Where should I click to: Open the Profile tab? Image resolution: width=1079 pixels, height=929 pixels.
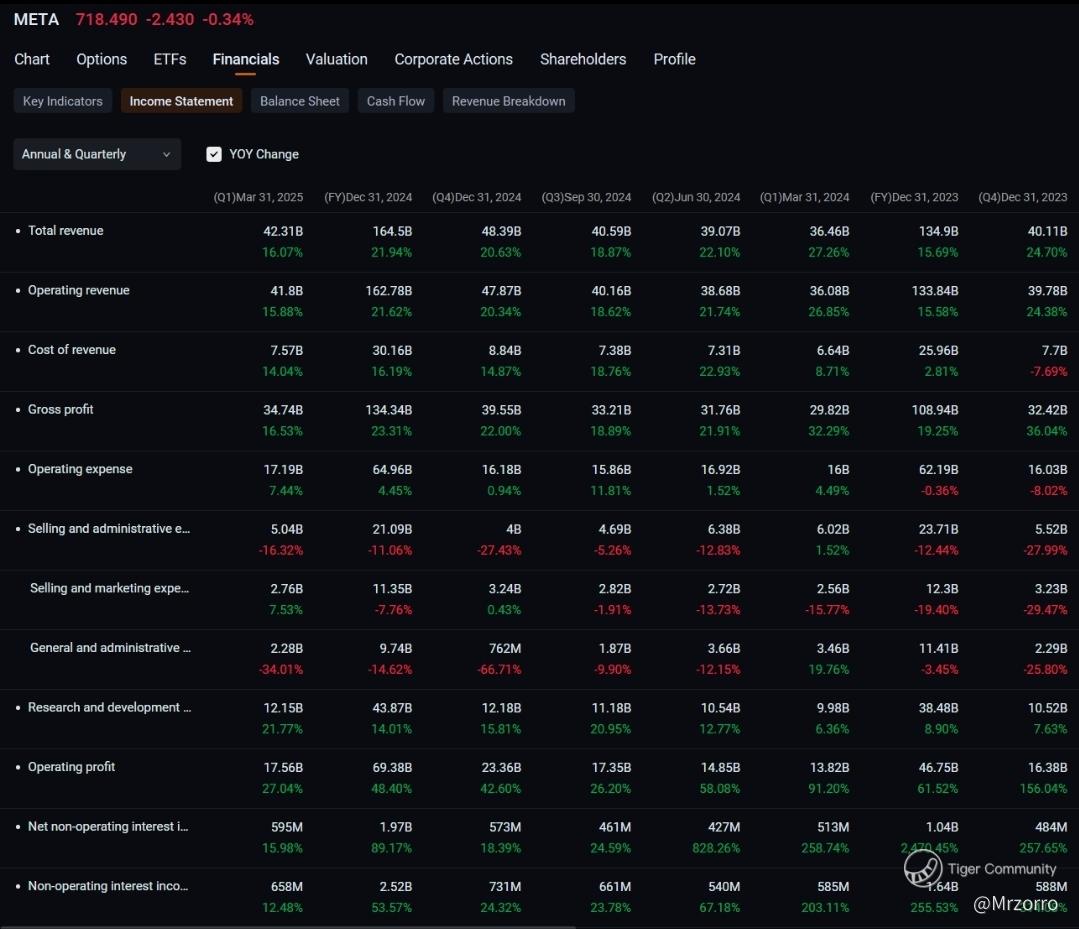coord(674,59)
